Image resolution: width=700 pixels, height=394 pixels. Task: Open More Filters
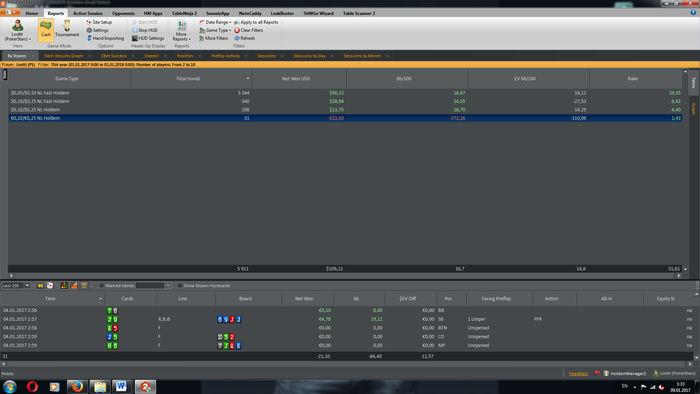point(213,38)
